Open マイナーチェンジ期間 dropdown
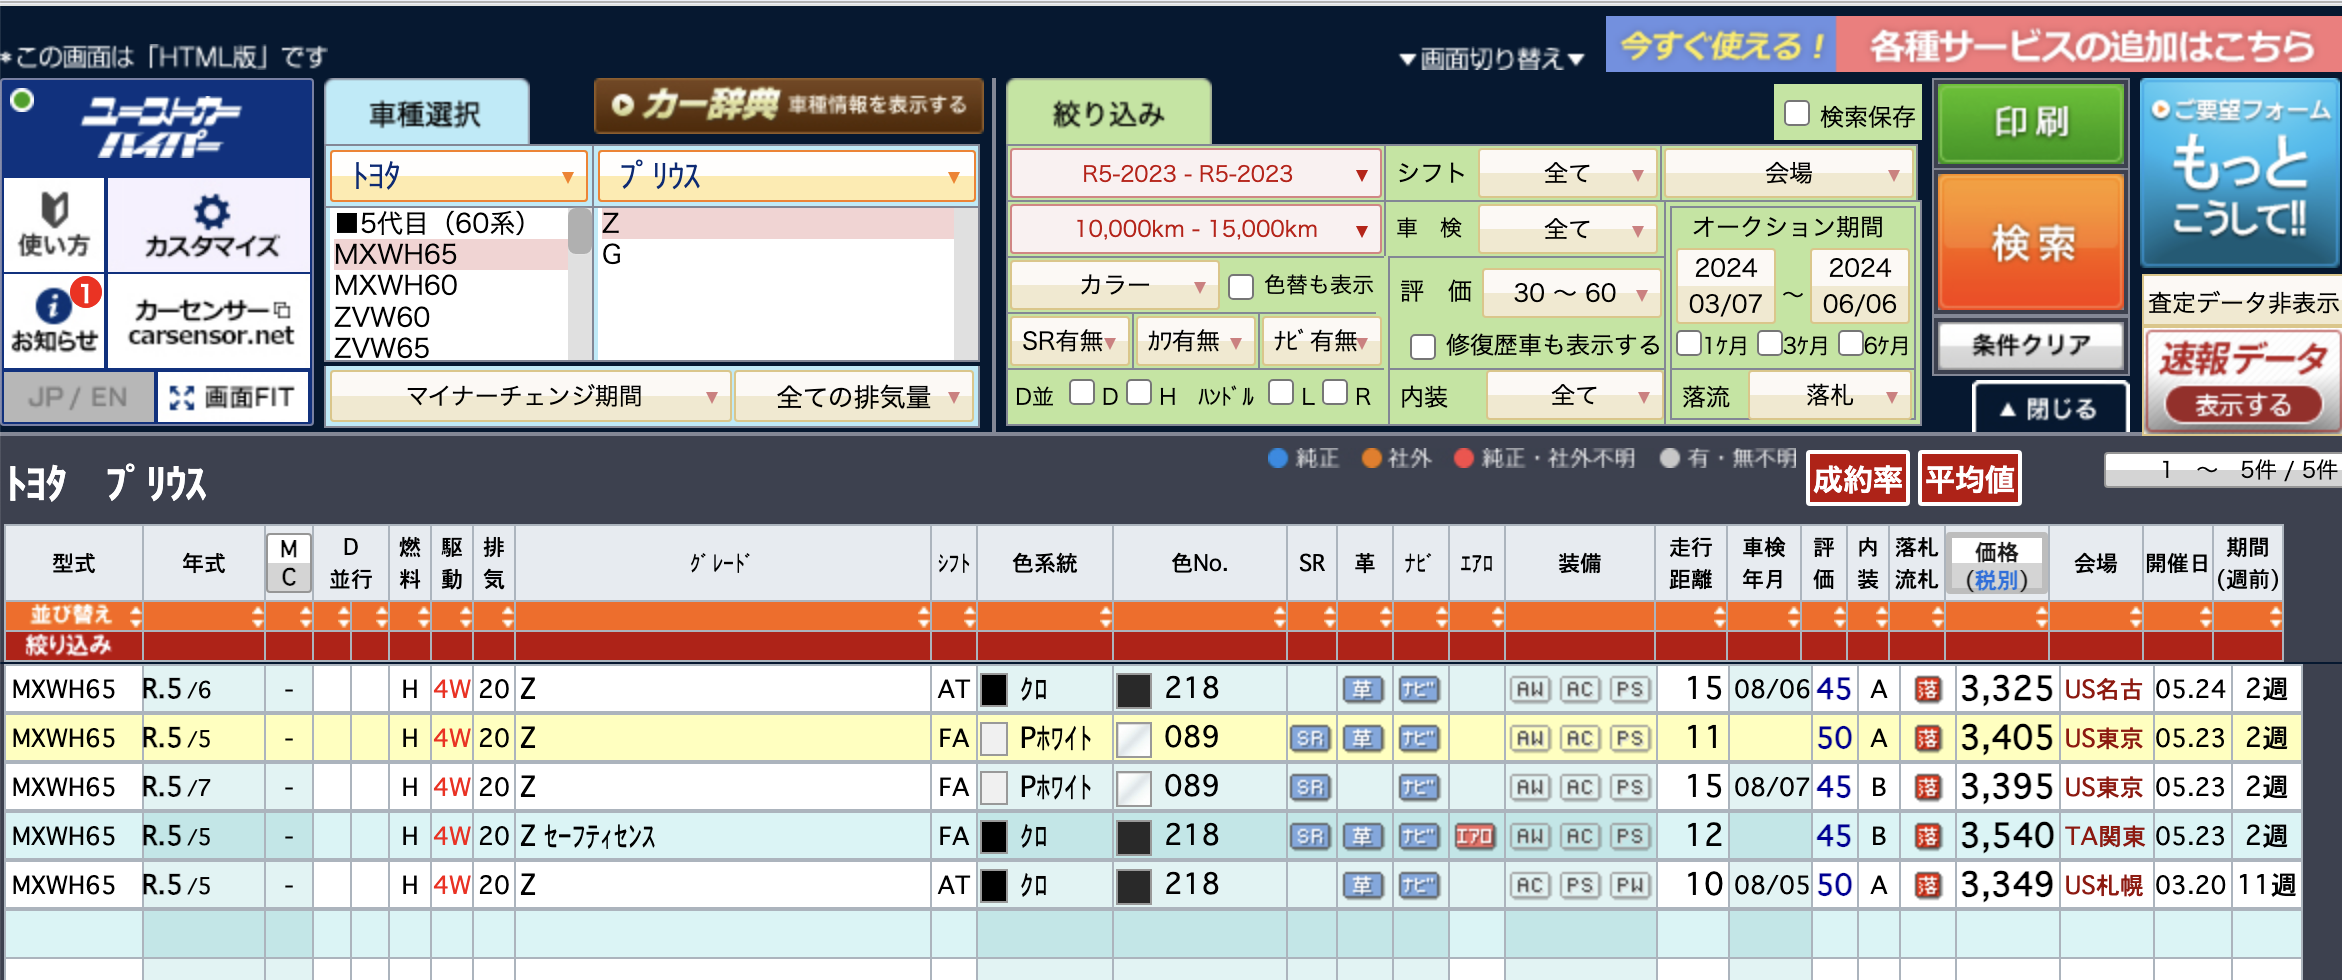This screenshot has height=980, width=2342. 529,397
